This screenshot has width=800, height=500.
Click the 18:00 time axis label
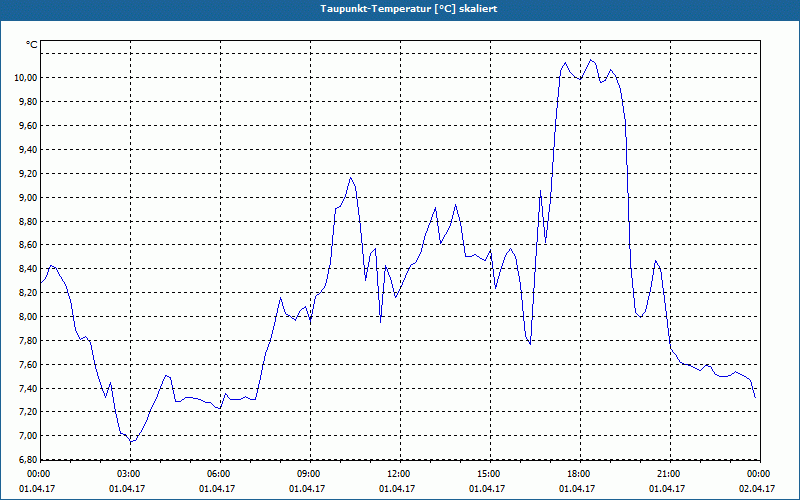[579, 474]
